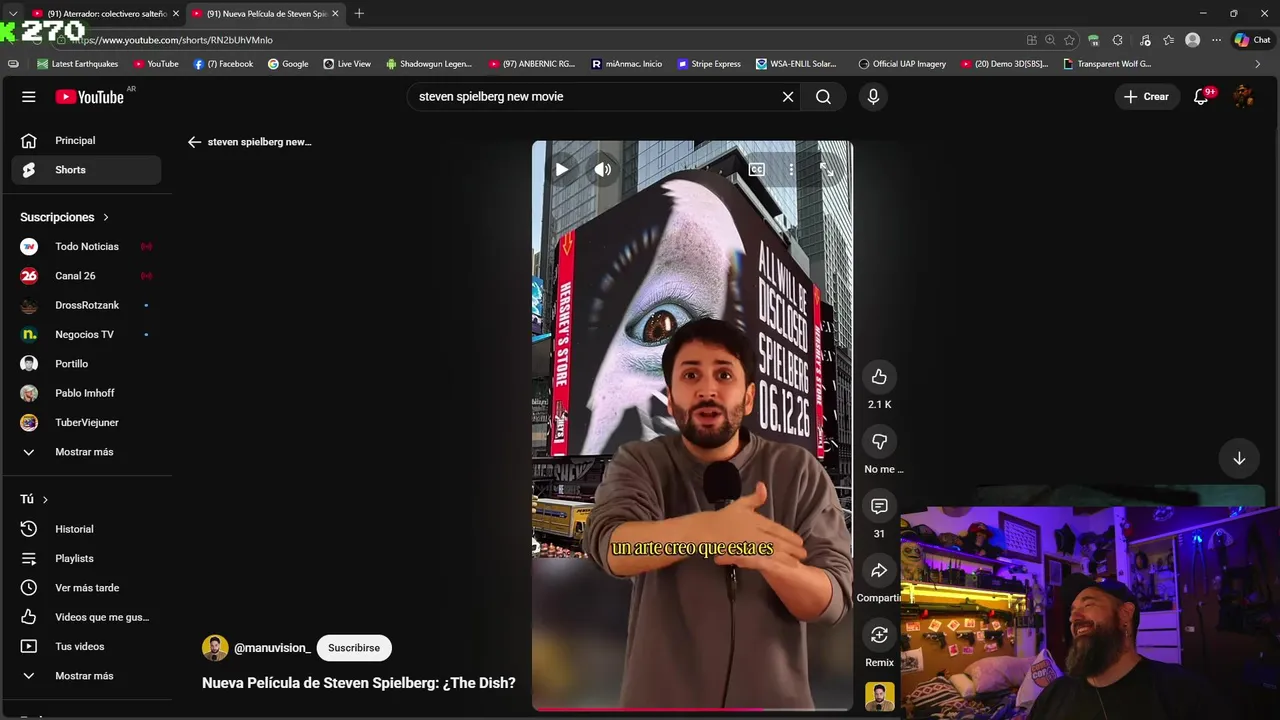Open the YouTube guide hamburger menu
This screenshot has height=720, width=1280.
[x=28, y=97]
